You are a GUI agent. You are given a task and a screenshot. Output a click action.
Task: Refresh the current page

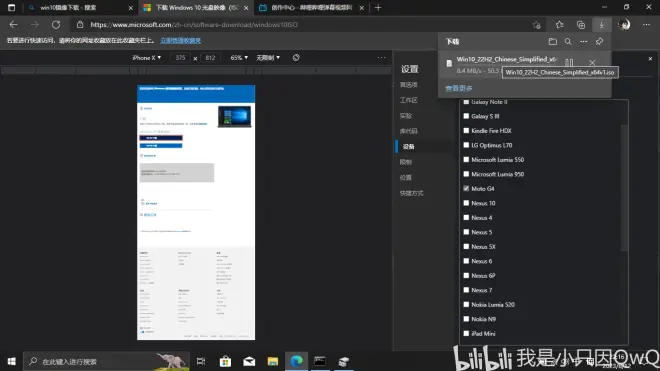pos(56,25)
